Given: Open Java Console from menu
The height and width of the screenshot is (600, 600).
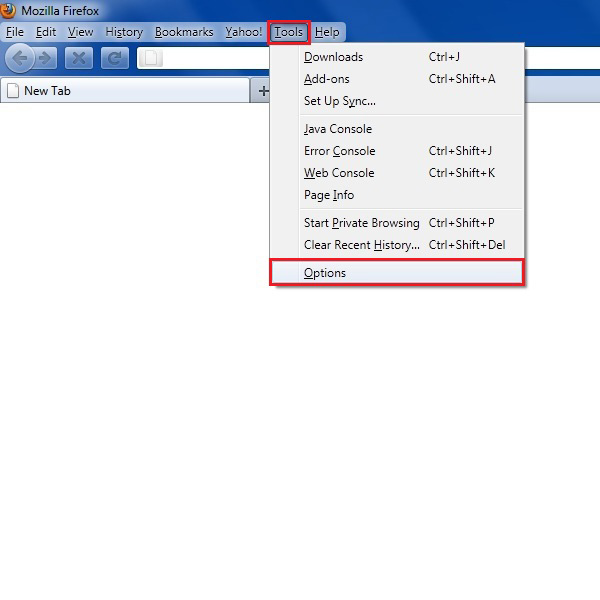Looking at the screenshot, I should click(x=397, y=129).
